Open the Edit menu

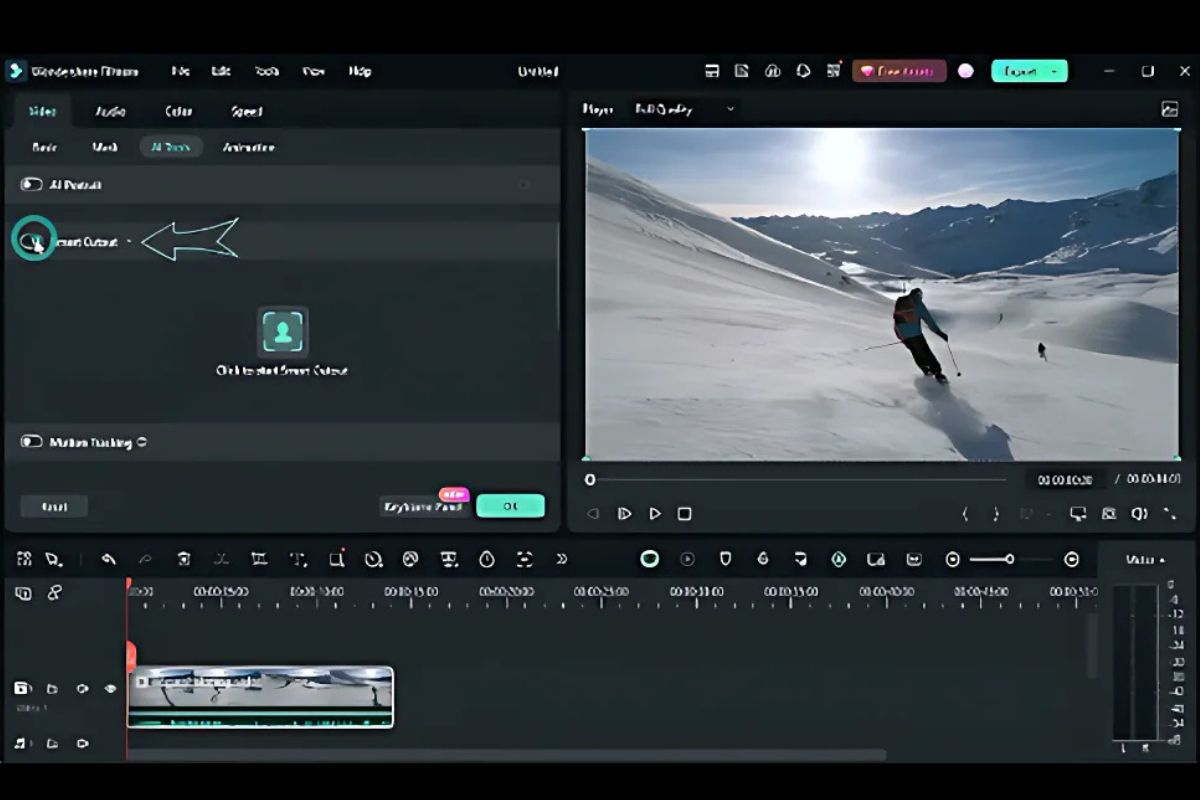[x=221, y=71]
